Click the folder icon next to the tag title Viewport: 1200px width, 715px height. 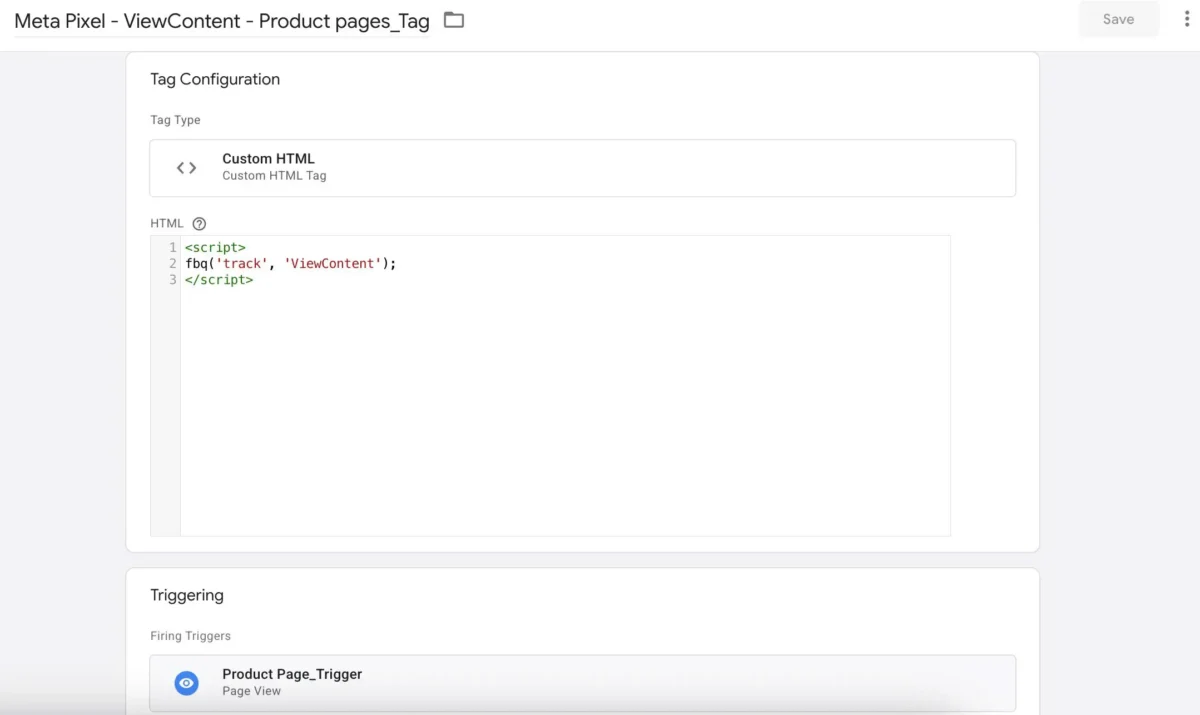point(453,19)
